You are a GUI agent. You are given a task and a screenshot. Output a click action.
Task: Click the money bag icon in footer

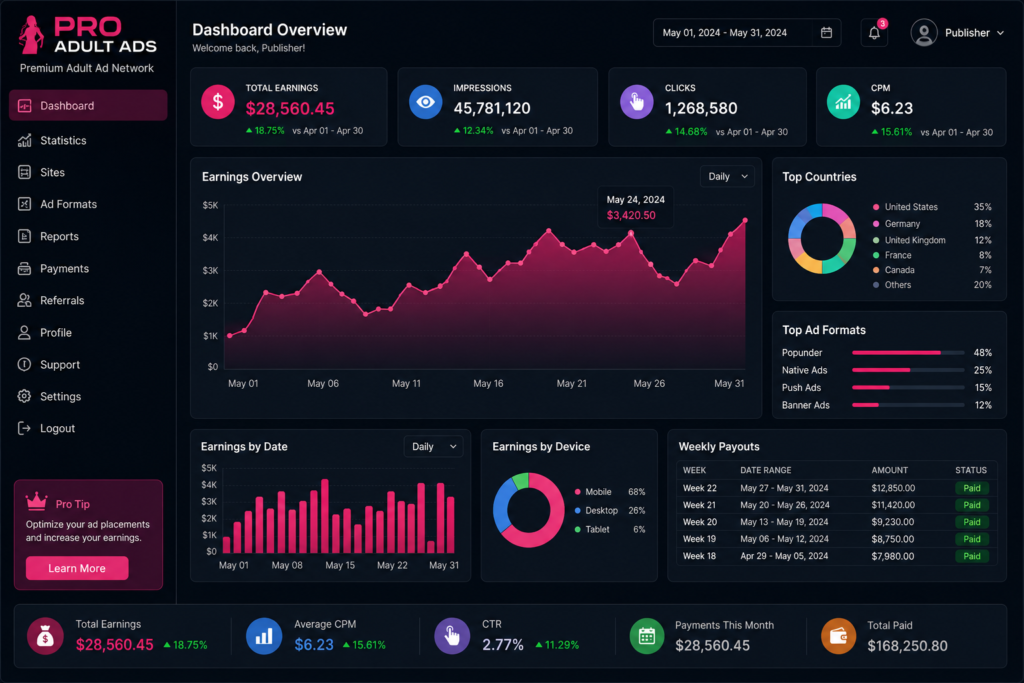(45, 636)
